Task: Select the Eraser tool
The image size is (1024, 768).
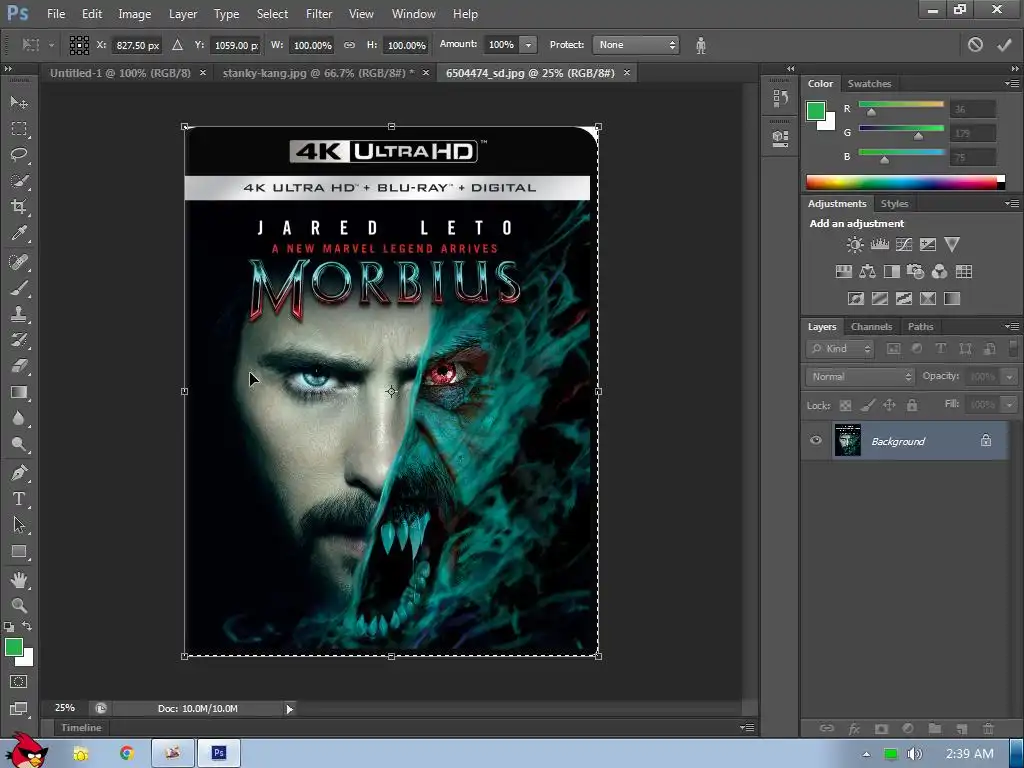Action: (19, 366)
